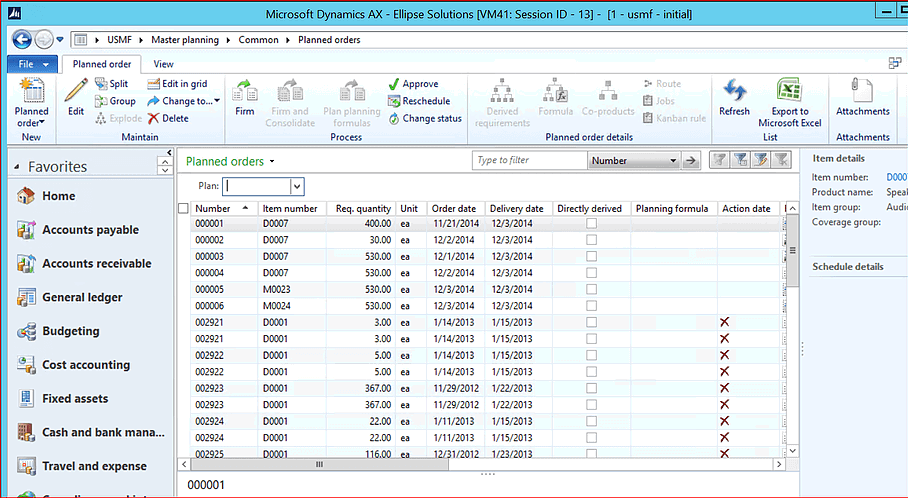The image size is (908, 498).
Task: Click Master planning in the breadcrumb
Action: pos(185,39)
